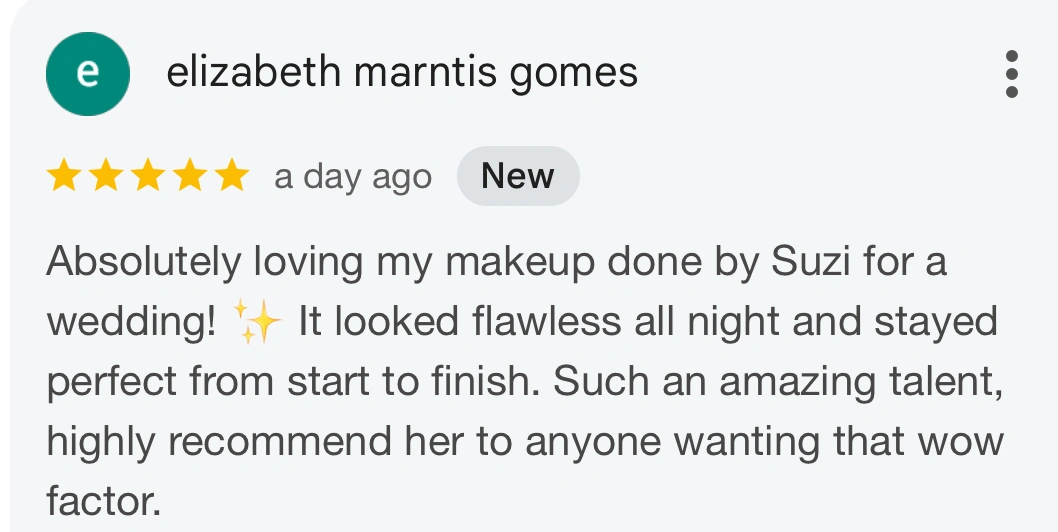Screen dimensions: 1058x532
Task: Select the third star in the rating
Action: pos(148,176)
